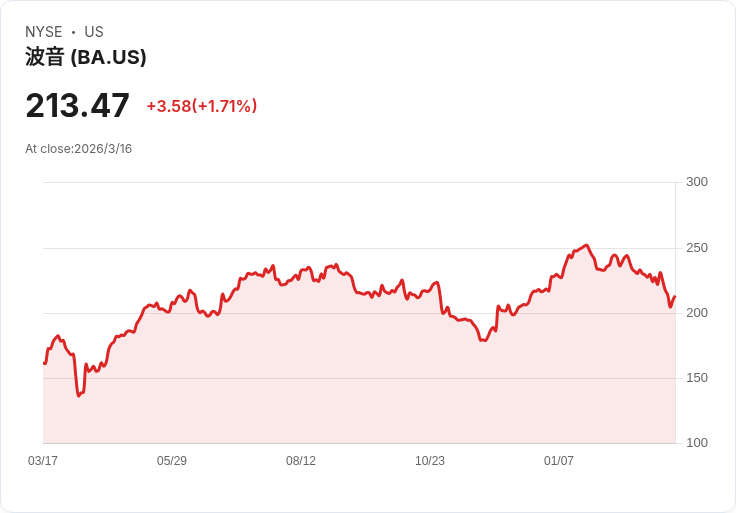
Task: Click the 100 y-axis label
Action: tap(697, 443)
